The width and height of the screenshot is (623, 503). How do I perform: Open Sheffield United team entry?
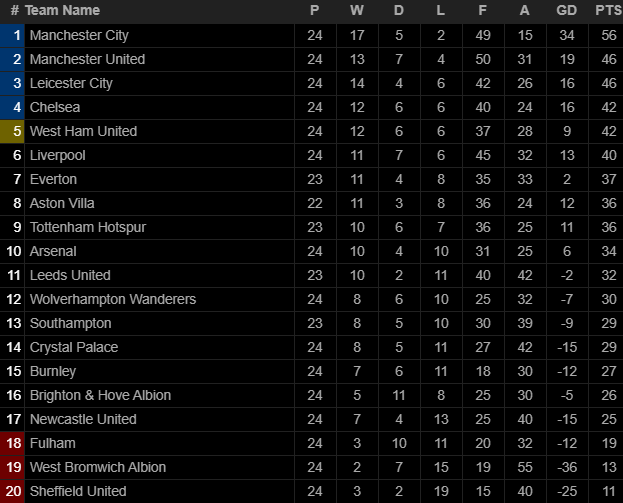click(x=78, y=491)
